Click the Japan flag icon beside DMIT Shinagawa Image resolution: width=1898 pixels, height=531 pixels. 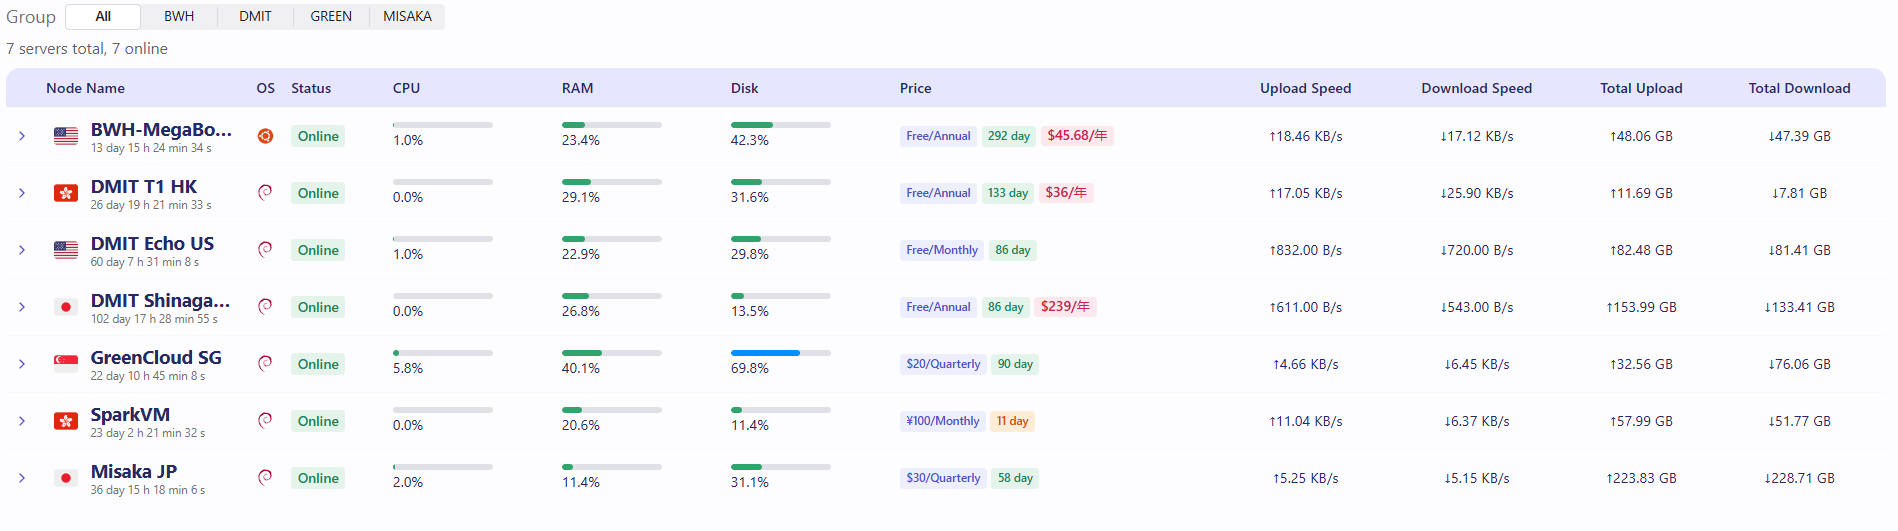click(66, 307)
